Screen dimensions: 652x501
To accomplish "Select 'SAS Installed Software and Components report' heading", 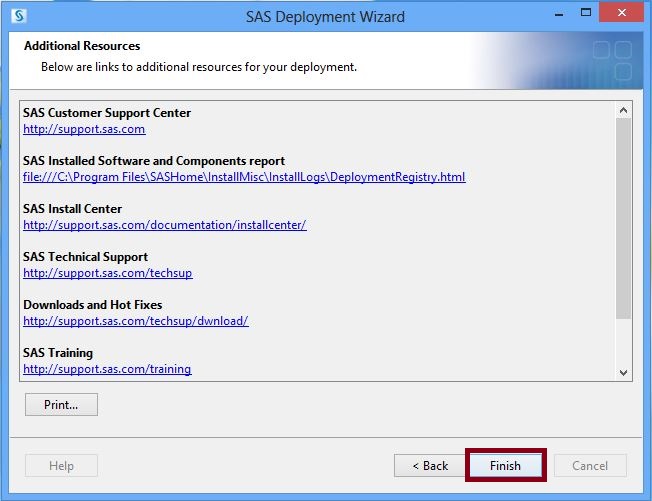I will [x=154, y=161].
